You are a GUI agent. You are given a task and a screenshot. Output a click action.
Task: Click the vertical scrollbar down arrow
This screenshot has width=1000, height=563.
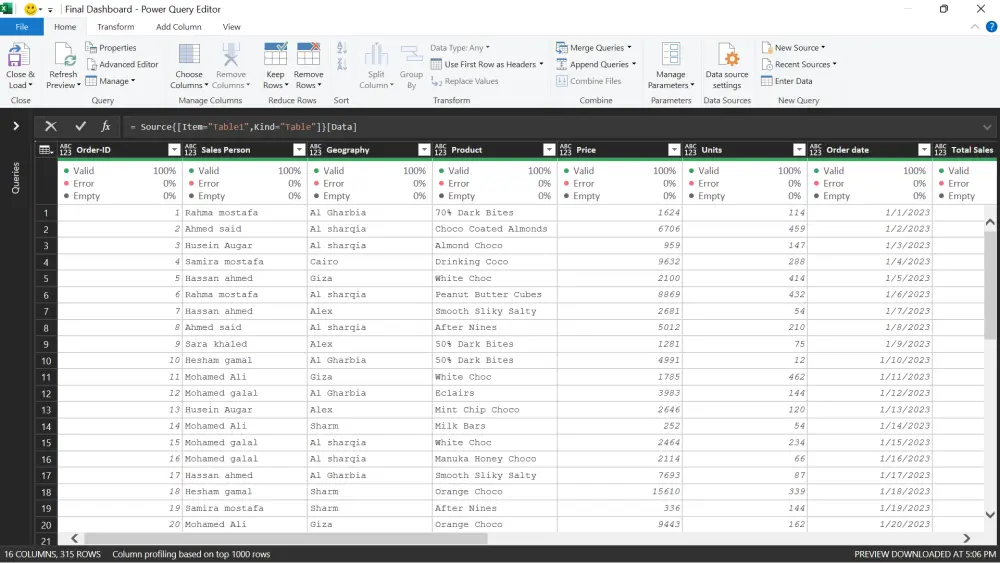990,515
